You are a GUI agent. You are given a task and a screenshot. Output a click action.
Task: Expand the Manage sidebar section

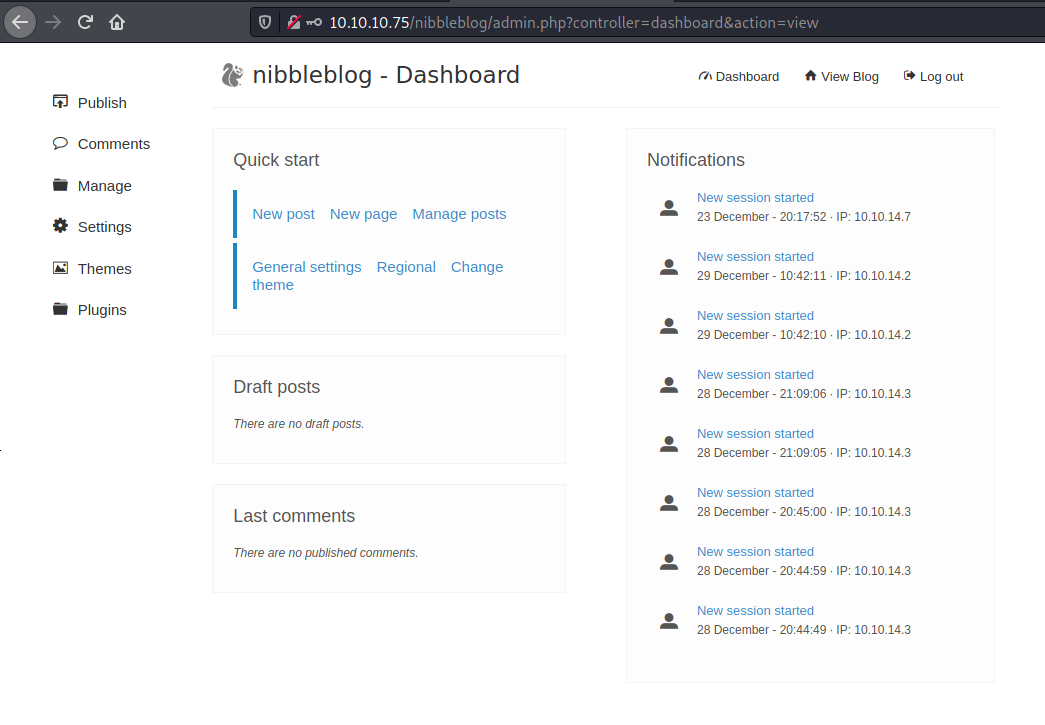pyautogui.click(x=104, y=185)
